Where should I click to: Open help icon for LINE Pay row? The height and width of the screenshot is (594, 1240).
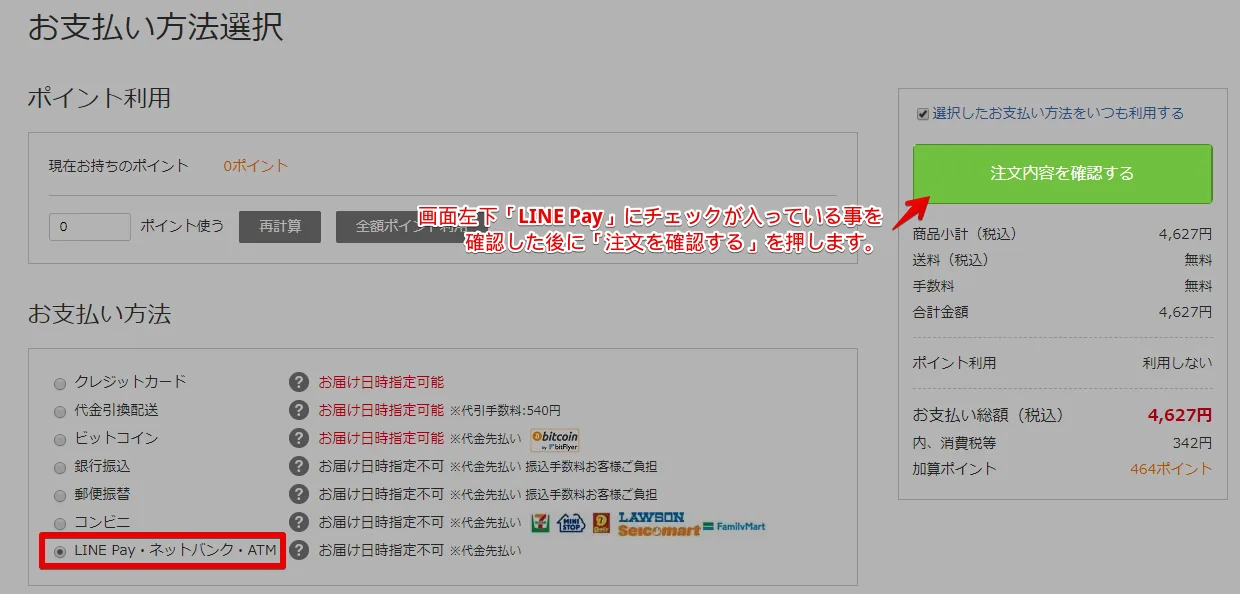(x=298, y=550)
